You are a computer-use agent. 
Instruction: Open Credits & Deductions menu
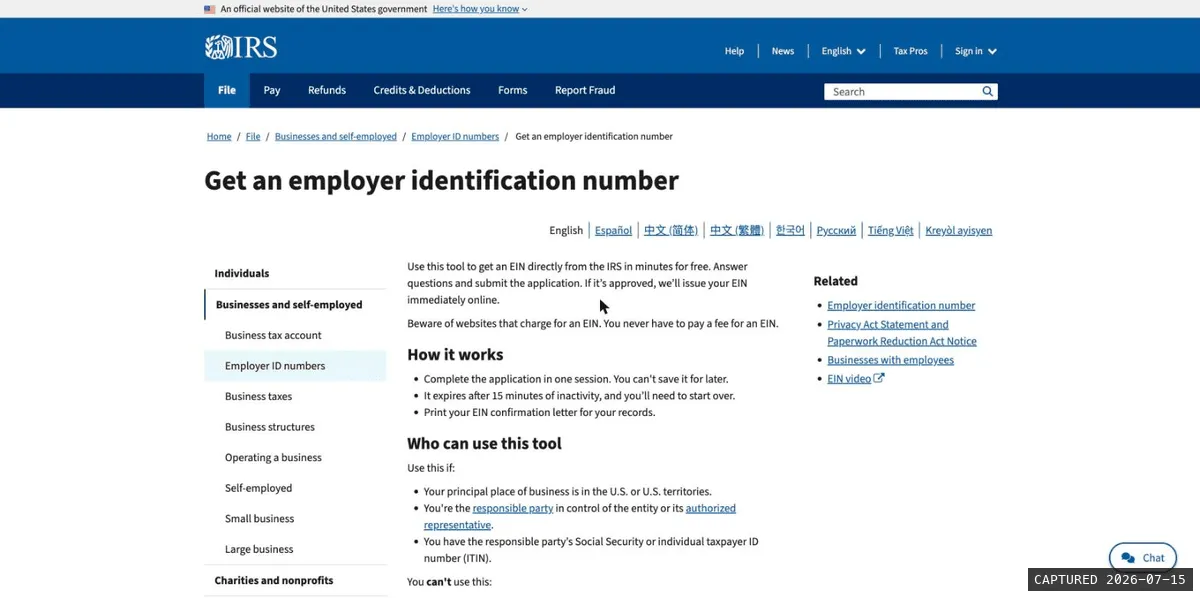click(x=422, y=90)
